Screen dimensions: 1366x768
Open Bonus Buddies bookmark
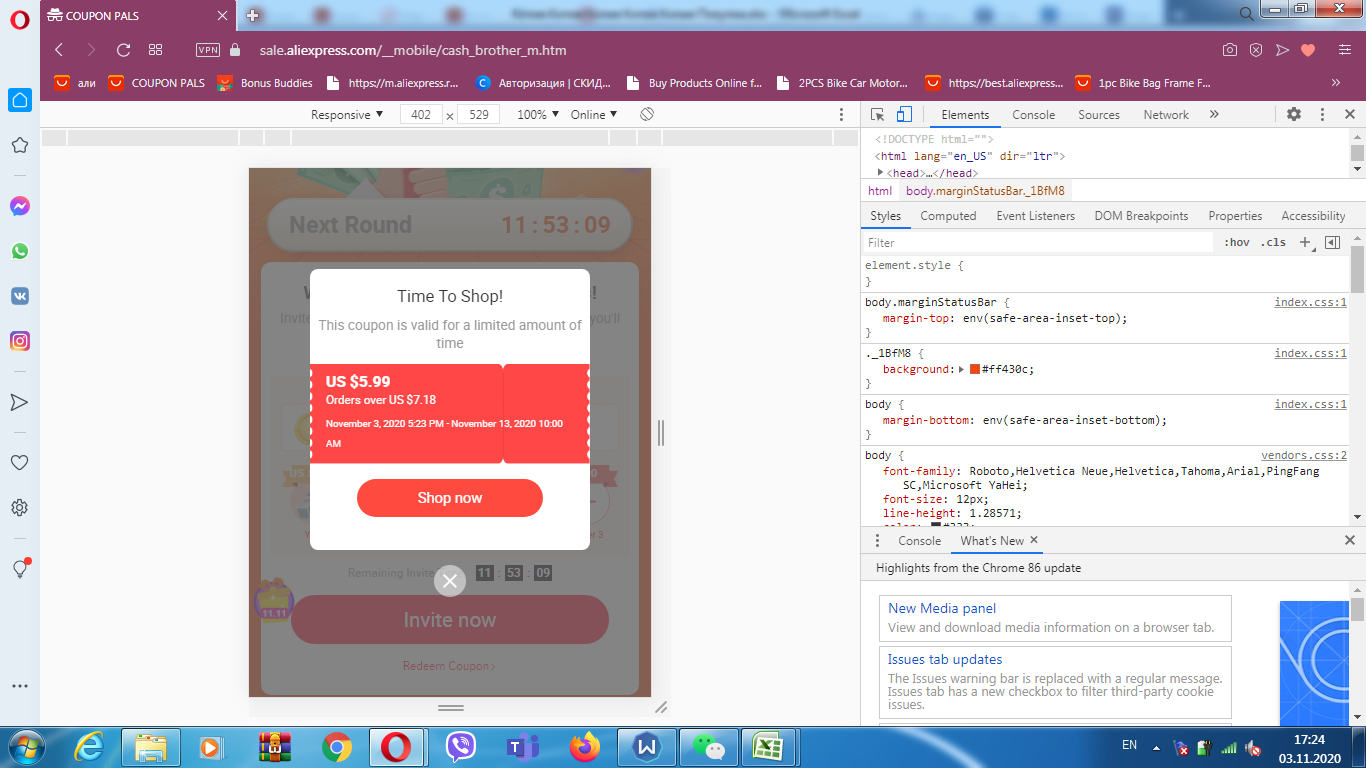[265, 83]
